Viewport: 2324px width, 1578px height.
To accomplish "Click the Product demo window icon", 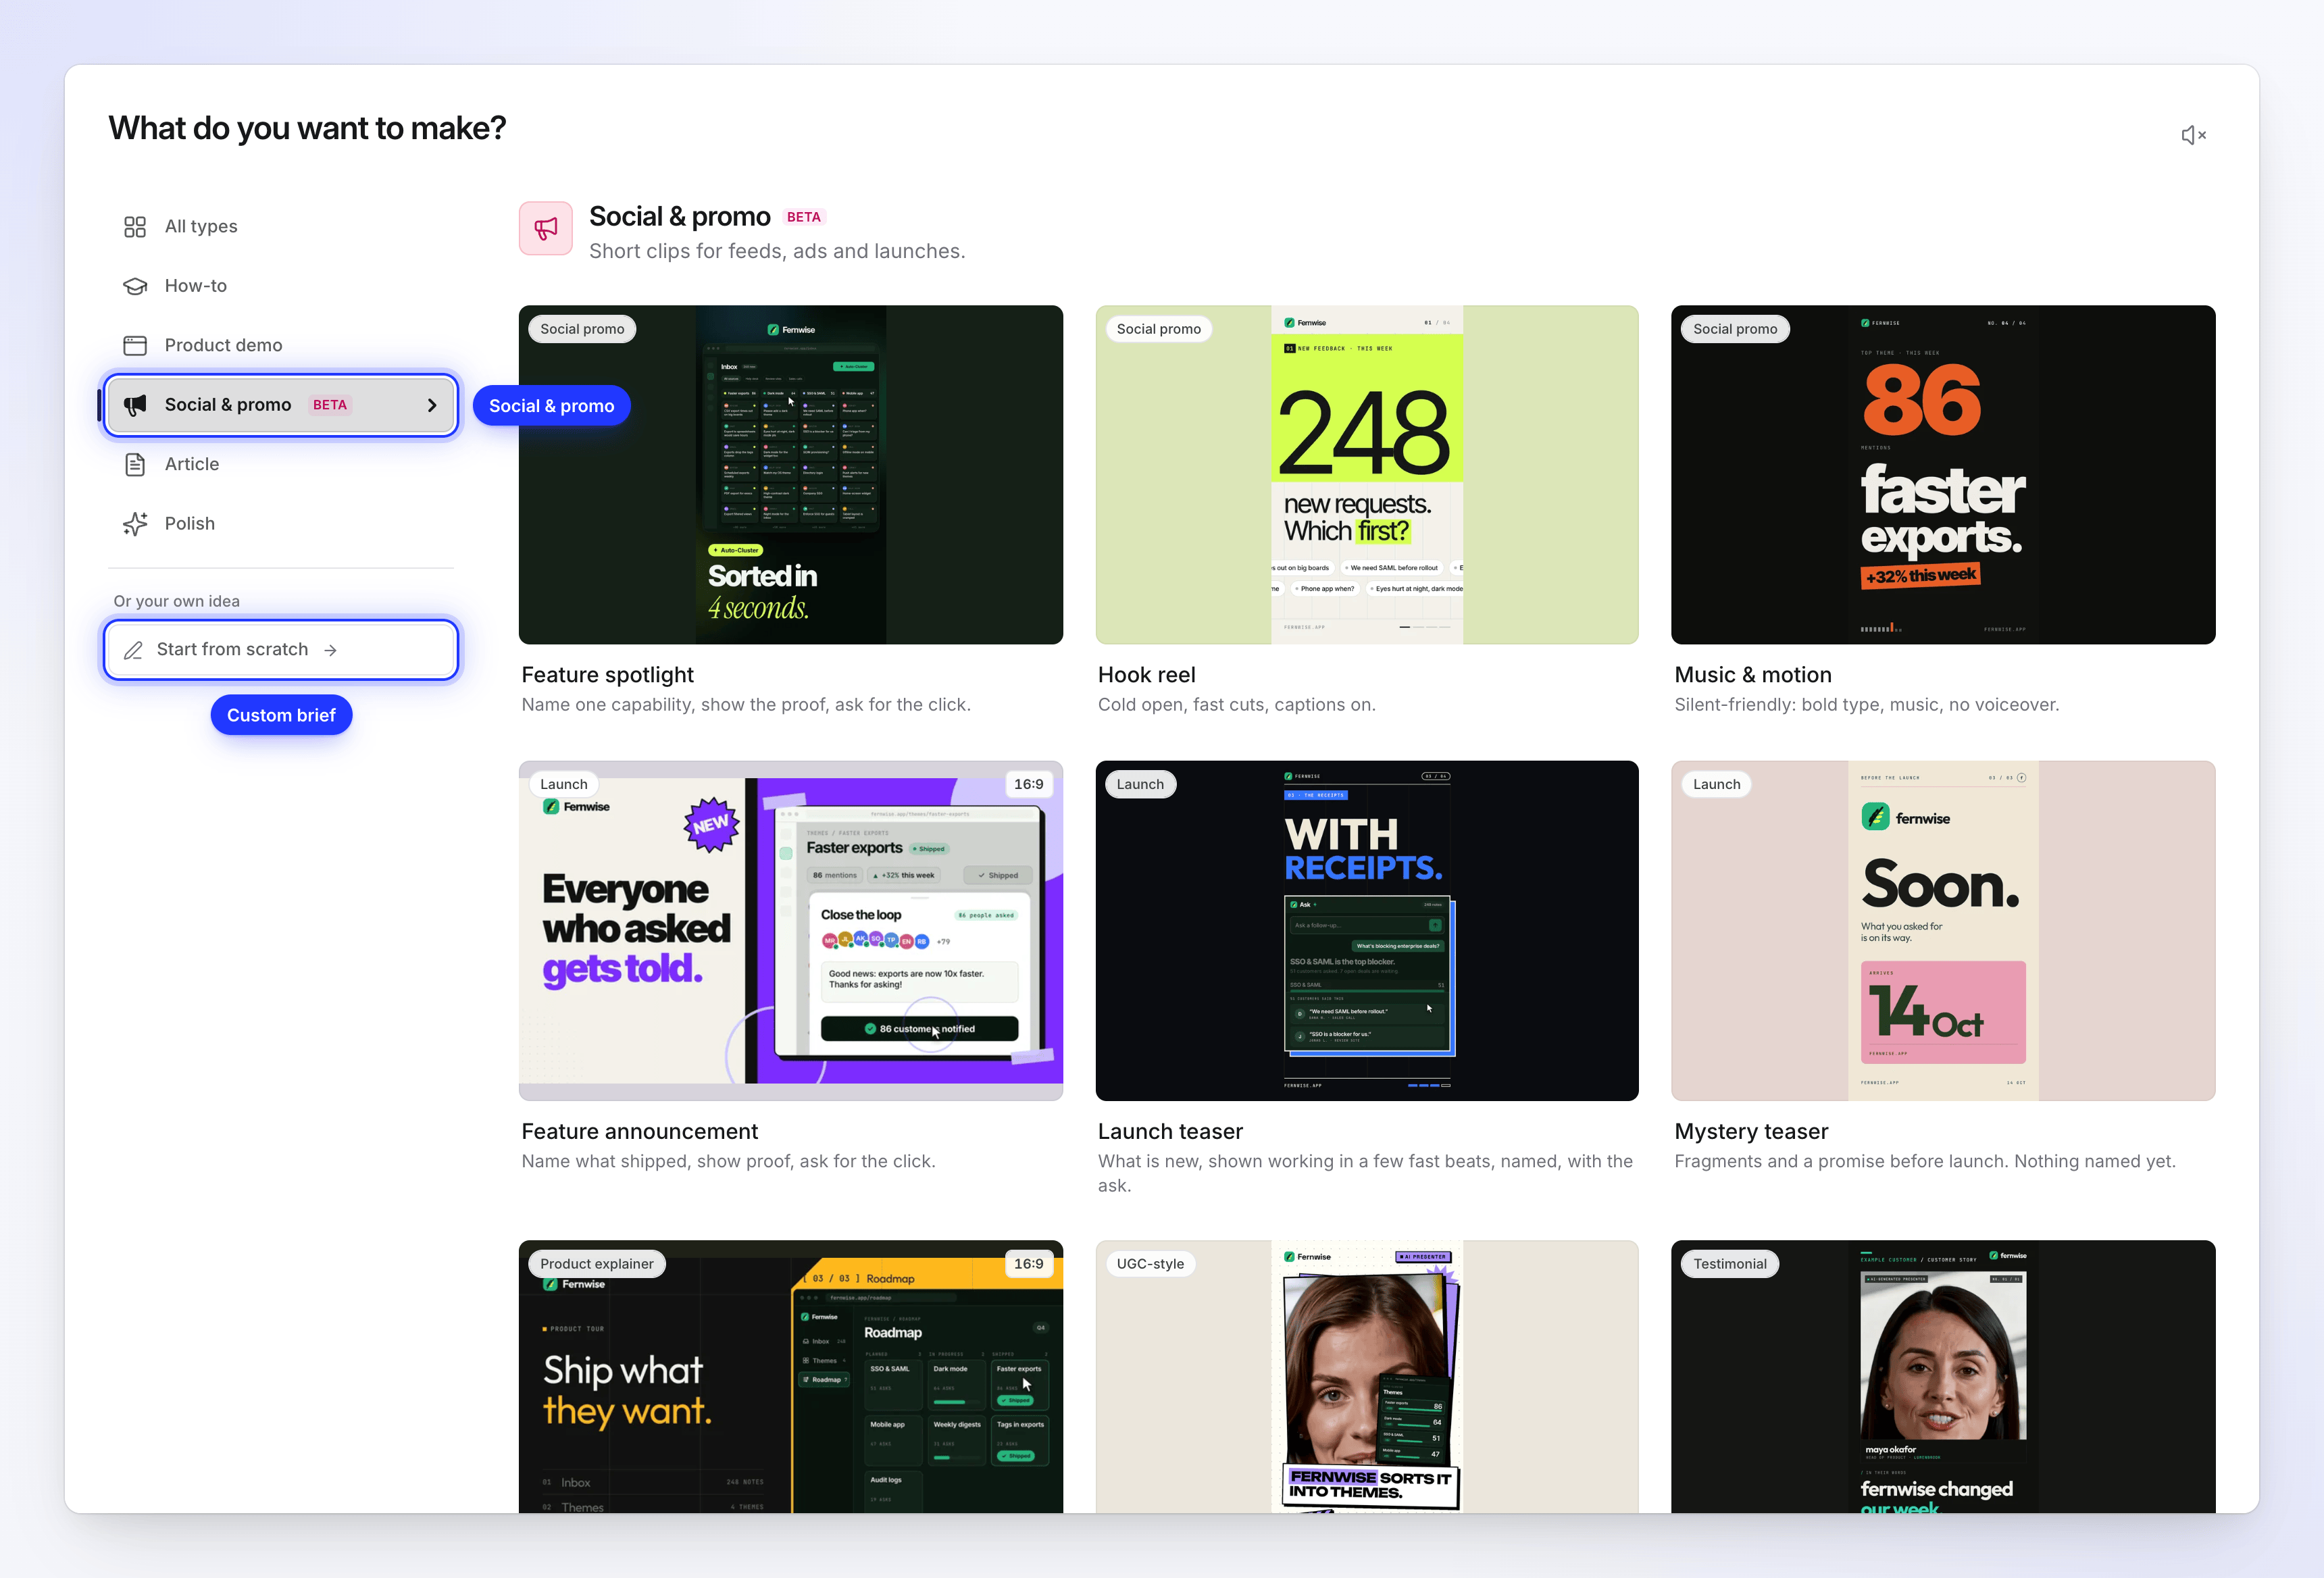I will (x=135, y=345).
